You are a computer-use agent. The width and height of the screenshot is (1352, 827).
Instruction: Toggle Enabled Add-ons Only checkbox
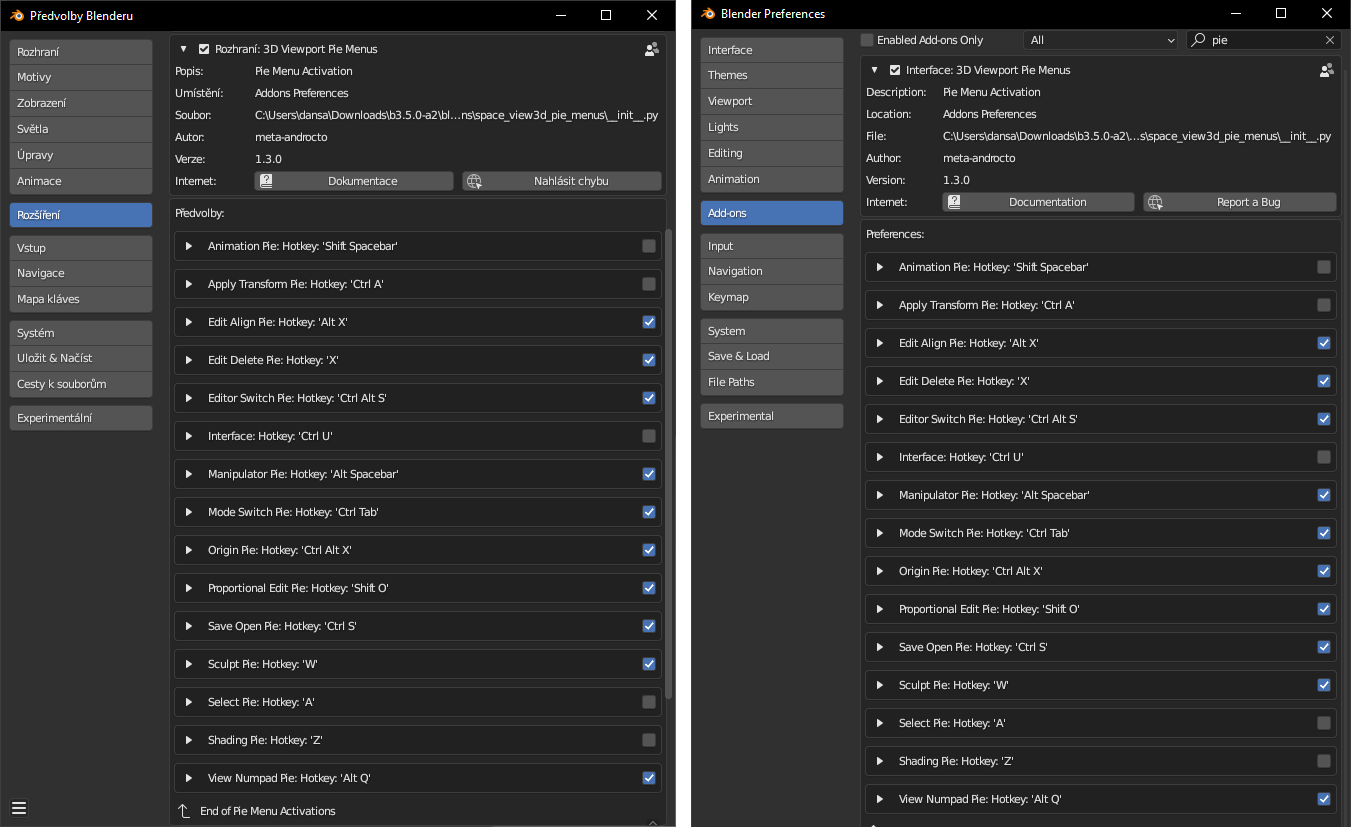click(868, 40)
